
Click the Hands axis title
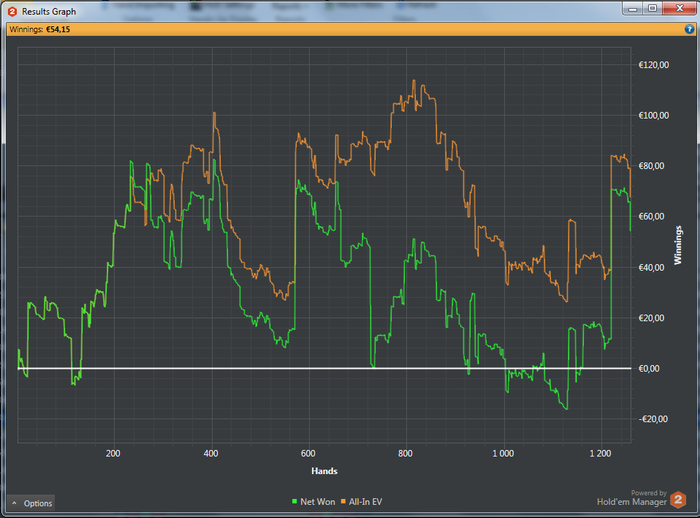click(324, 471)
